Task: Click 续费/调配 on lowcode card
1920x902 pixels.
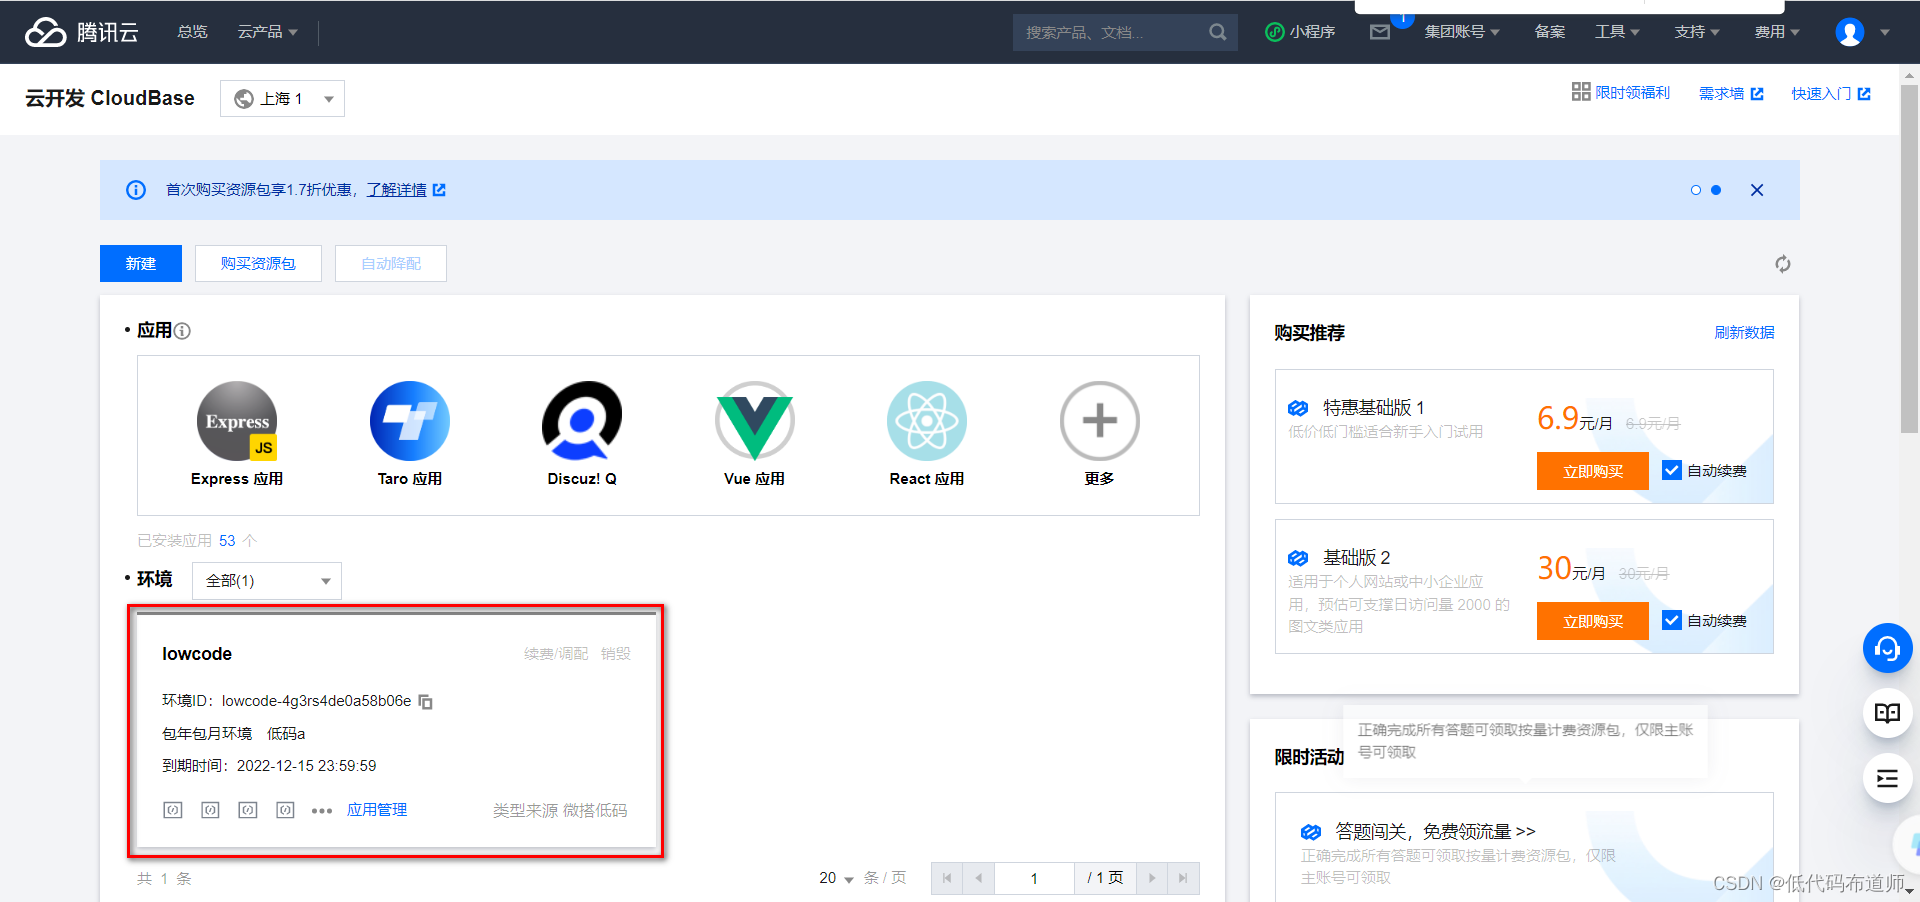Action: (556, 654)
